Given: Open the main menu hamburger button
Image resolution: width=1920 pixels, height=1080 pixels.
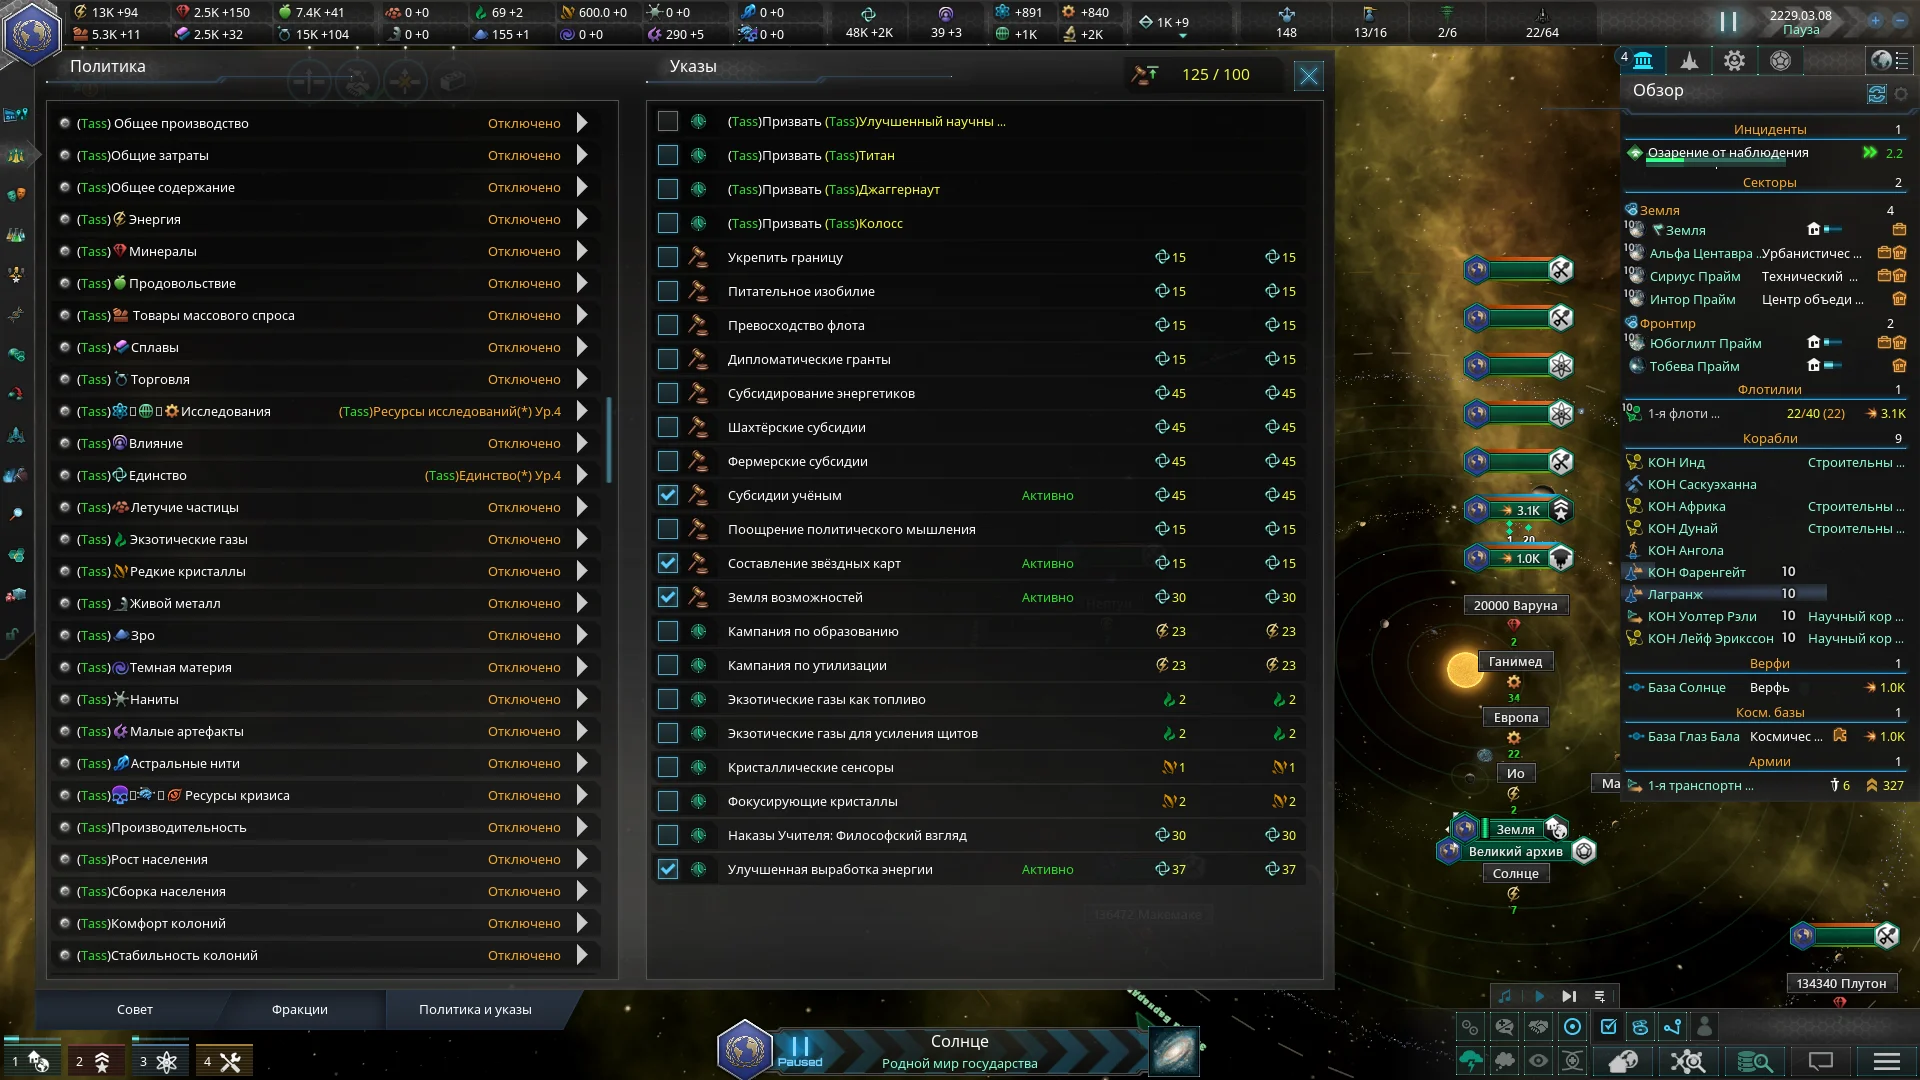Looking at the screenshot, I should pos(1886,1061).
